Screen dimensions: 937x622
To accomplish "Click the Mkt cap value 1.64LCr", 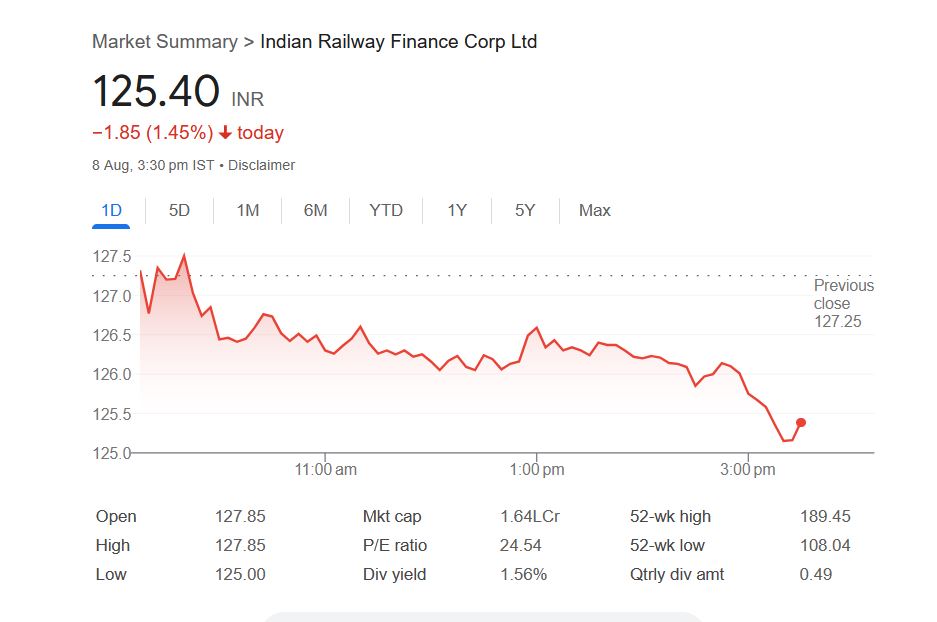I will coord(530,517).
